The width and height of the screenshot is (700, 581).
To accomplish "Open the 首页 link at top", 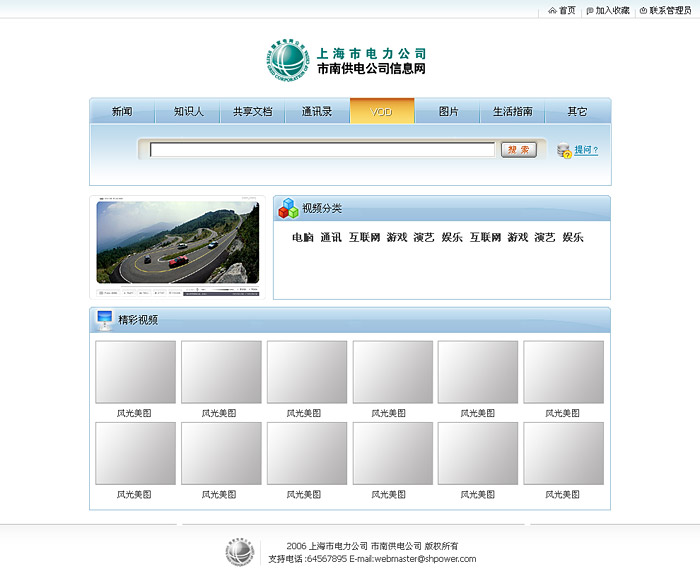I will click(567, 10).
